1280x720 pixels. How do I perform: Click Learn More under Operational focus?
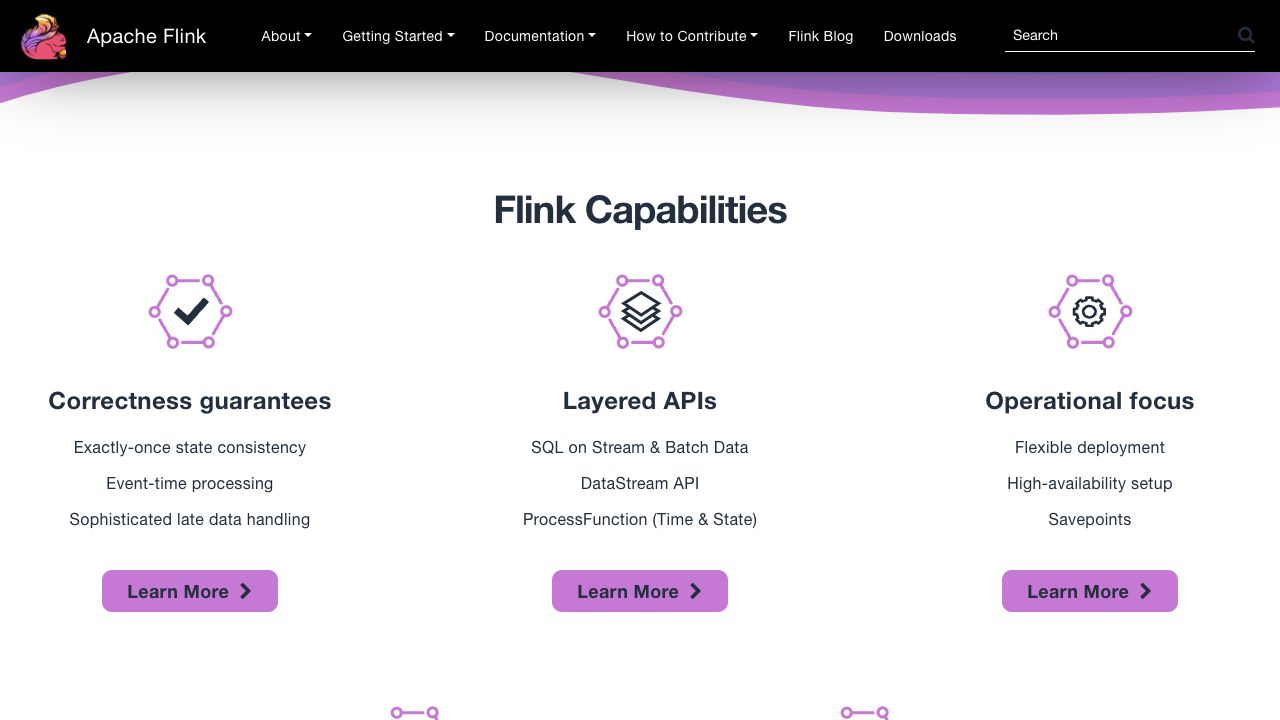point(1078,591)
